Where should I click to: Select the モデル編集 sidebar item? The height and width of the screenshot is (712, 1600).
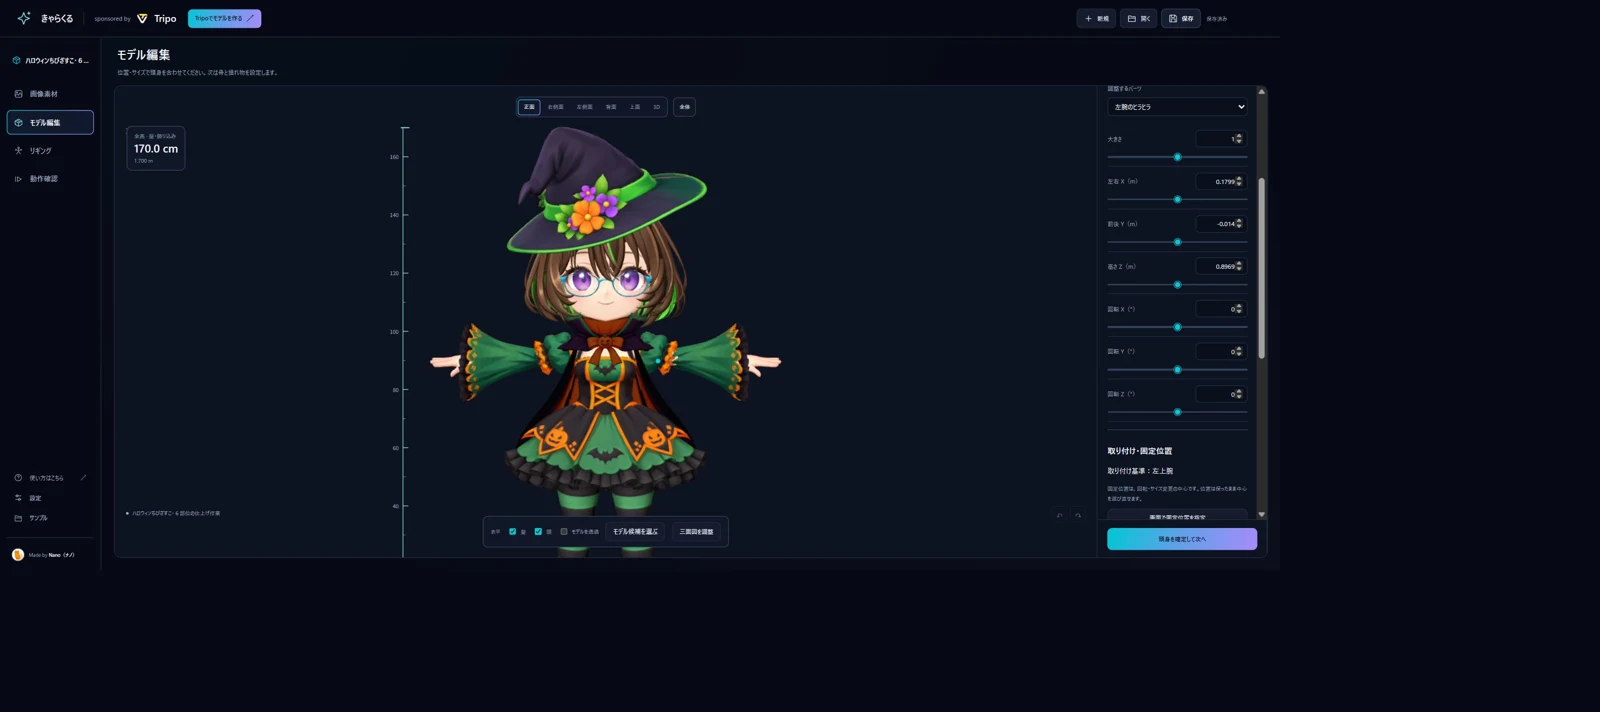pyautogui.click(x=50, y=122)
